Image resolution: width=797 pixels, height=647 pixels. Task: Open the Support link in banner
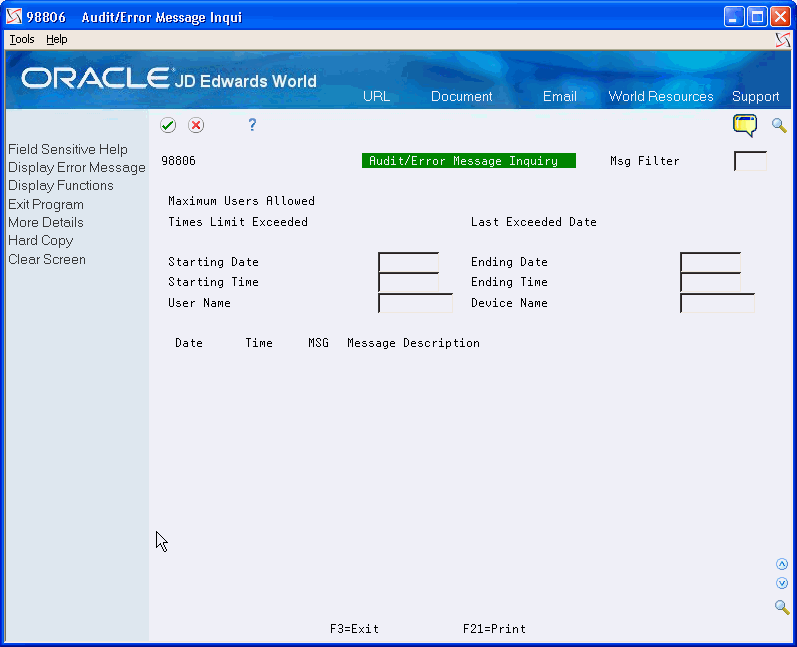pyautogui.click(x=755, y=96)
